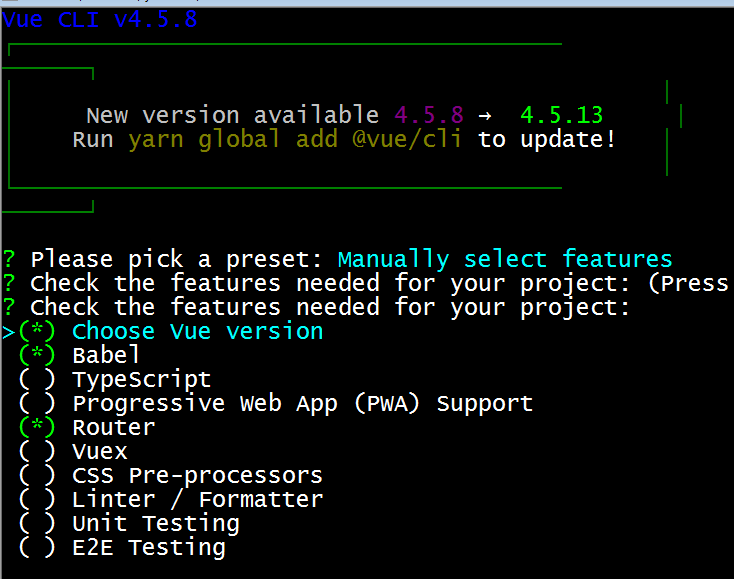Click the new version number 4.5.13
This screenshot has width=734, height=579.
(x=561, y=115)
